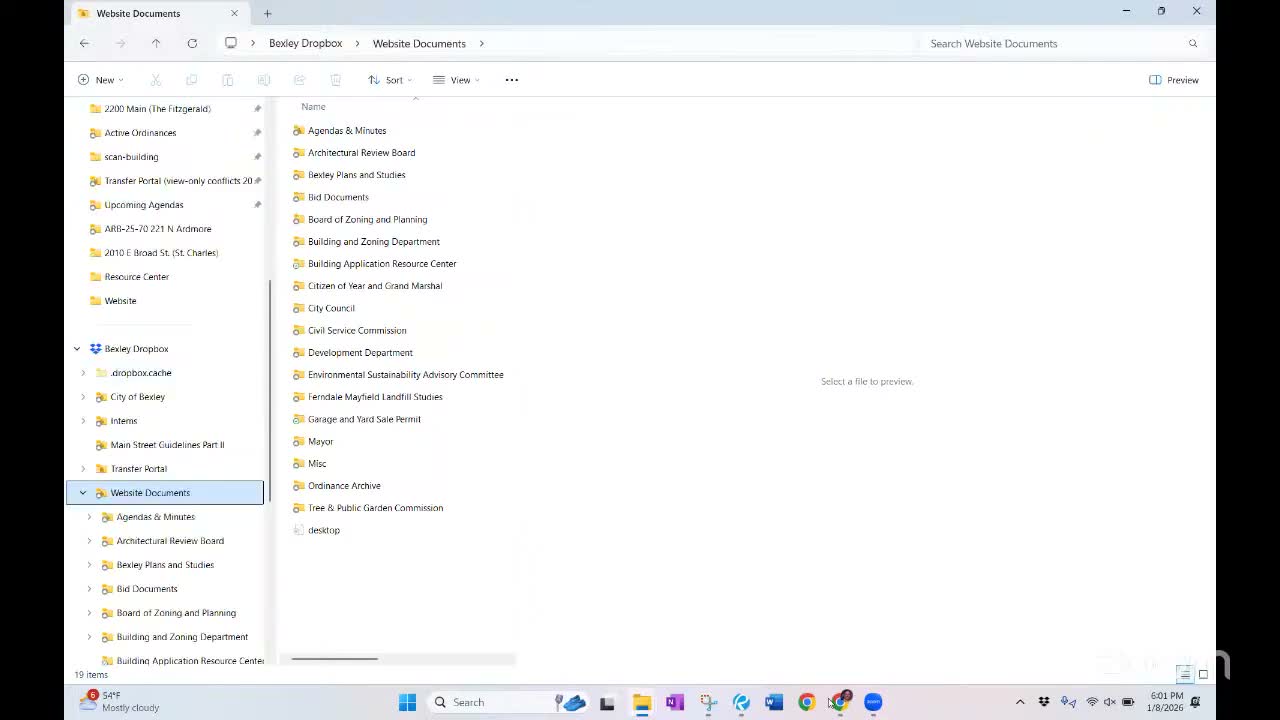Go up one folder level with the Up arrow
Image resolution: width=1280 pixels, height=720 pixels.
156,43
